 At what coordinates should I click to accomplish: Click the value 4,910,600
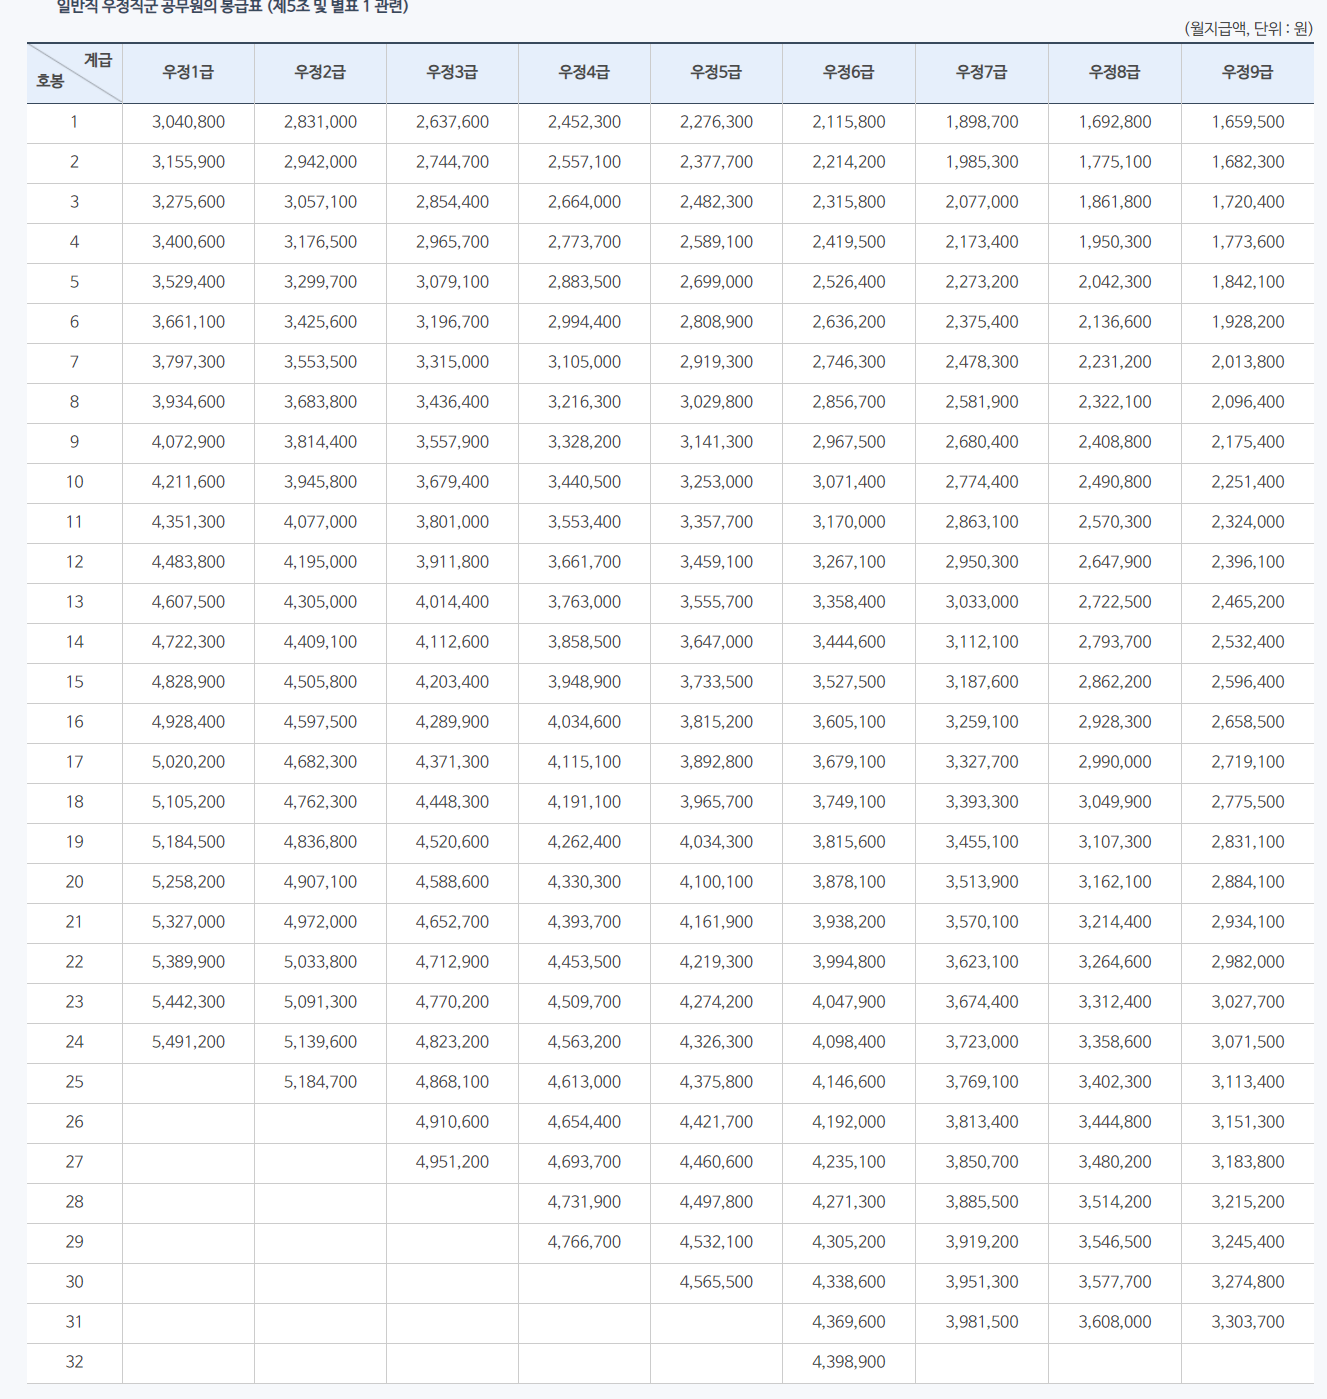click(x=452, y=1122)
